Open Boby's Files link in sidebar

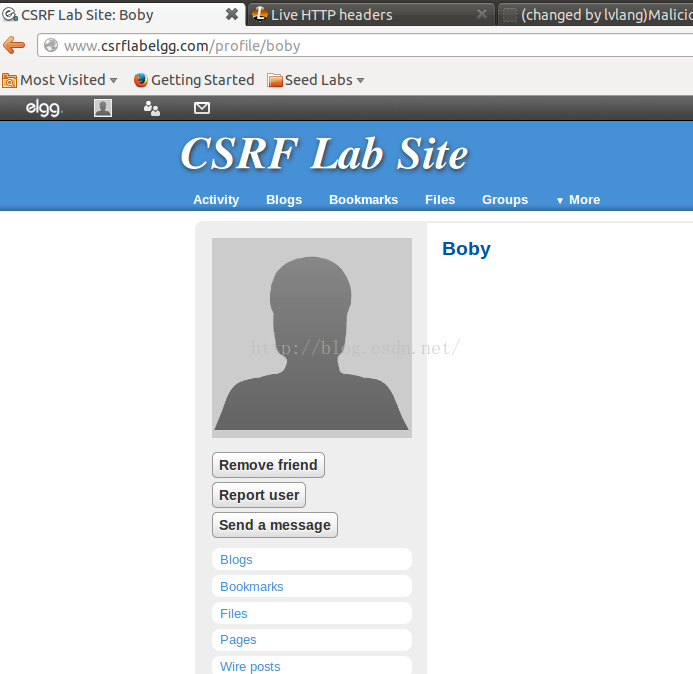point(312,613)
